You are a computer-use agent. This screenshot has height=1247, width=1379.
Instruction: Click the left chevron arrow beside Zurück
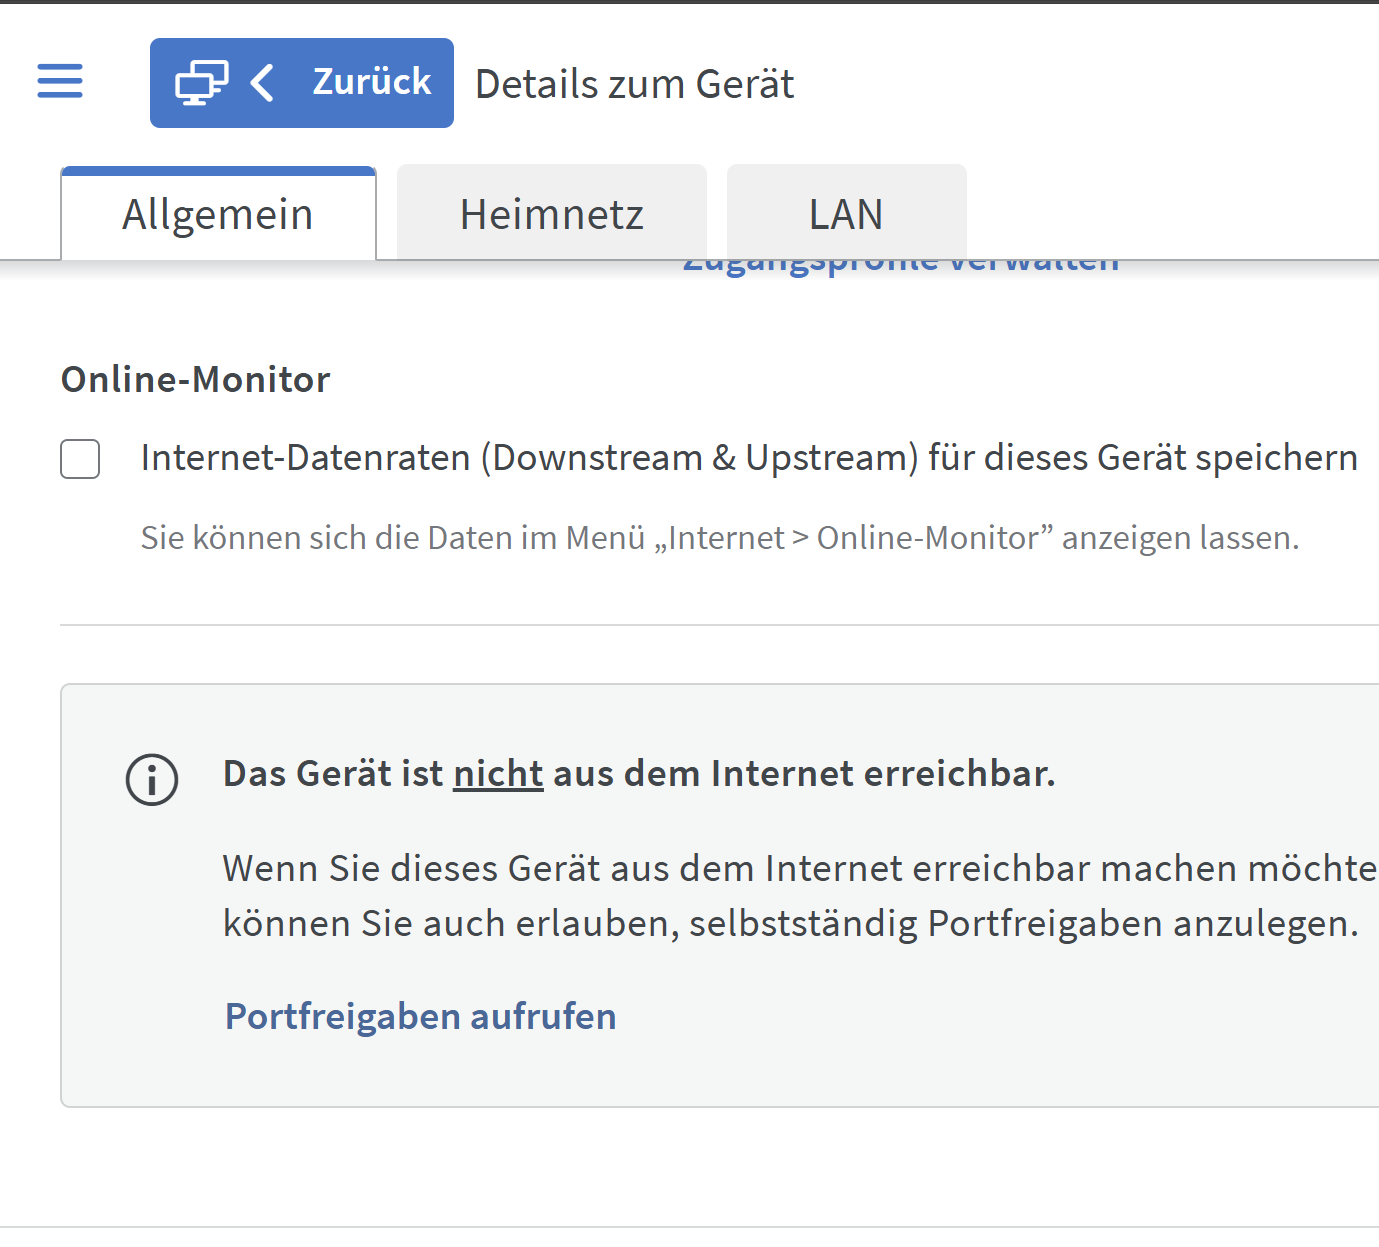point(262,83)
